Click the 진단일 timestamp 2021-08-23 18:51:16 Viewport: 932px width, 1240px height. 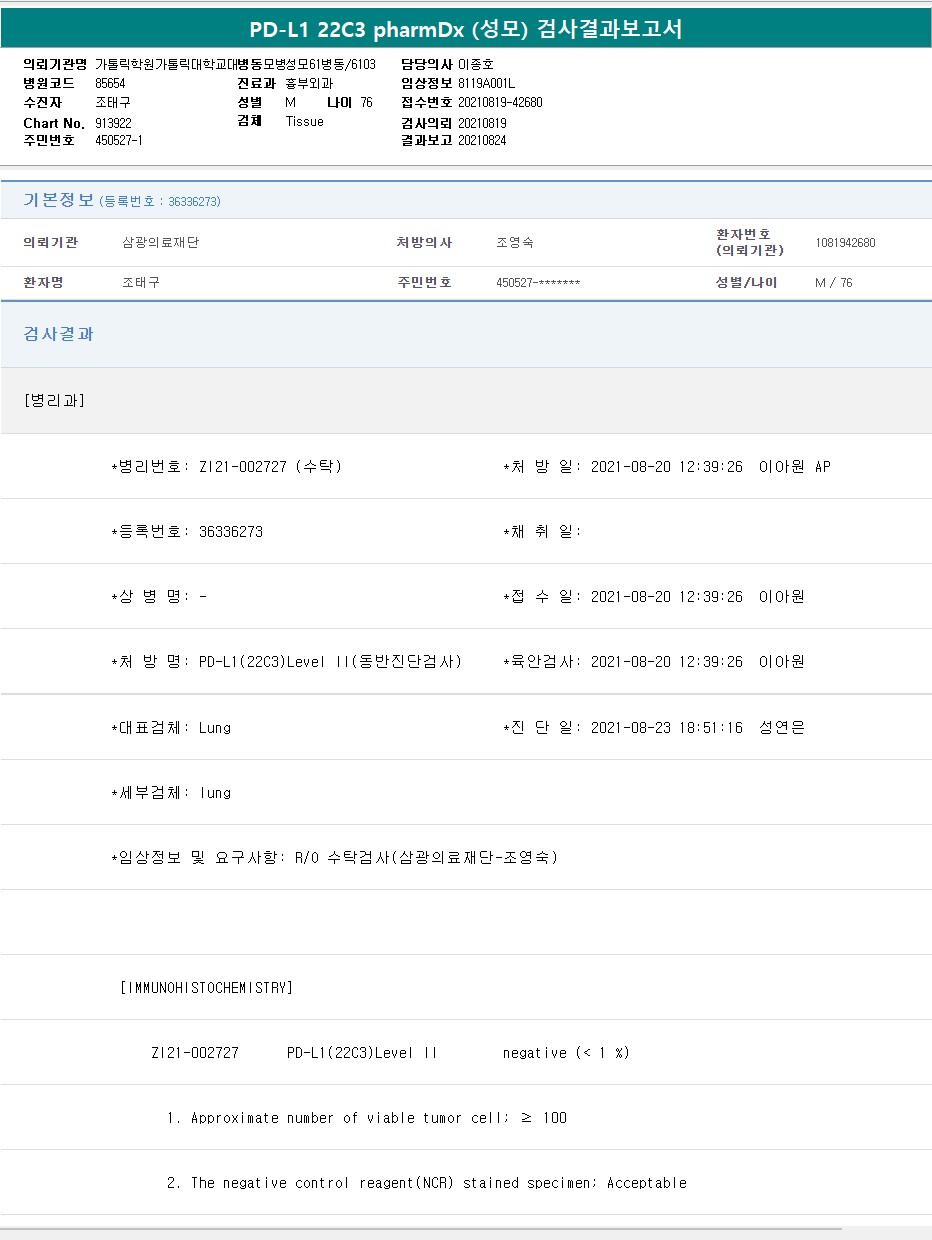pyautogui.click(x=666, y=727)
